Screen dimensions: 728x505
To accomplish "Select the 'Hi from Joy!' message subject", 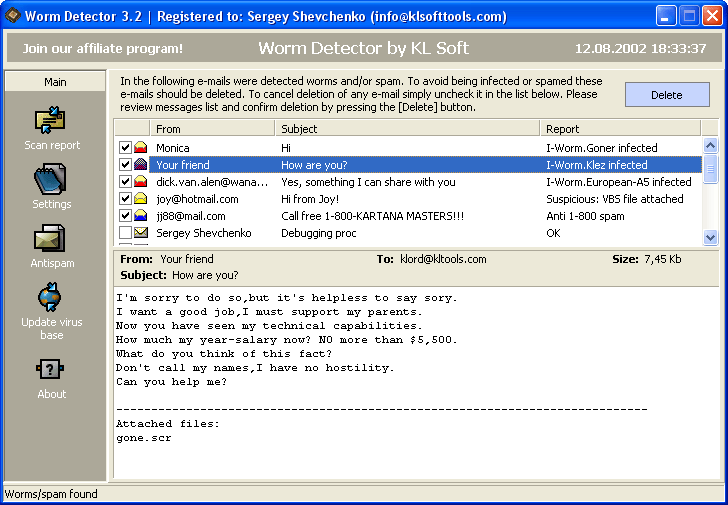I will click(310, 199).
